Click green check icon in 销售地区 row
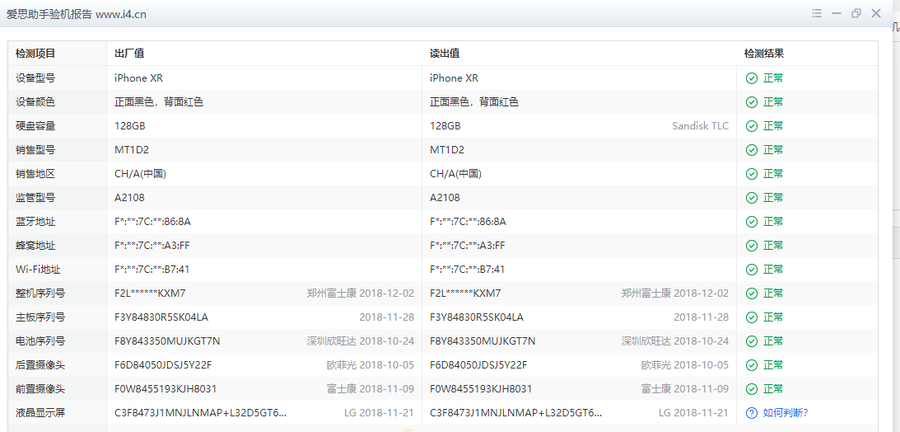 click(751, 174)
